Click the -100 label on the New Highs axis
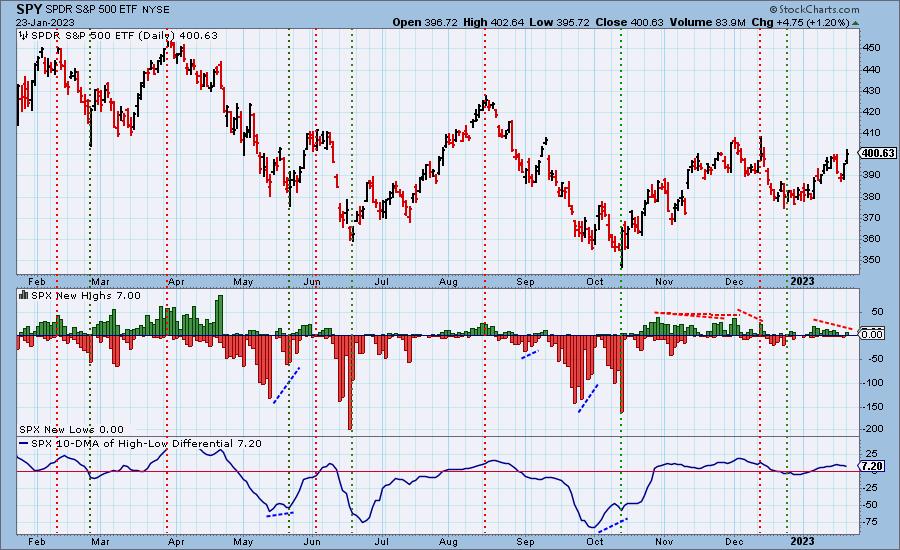 [874, 382]
